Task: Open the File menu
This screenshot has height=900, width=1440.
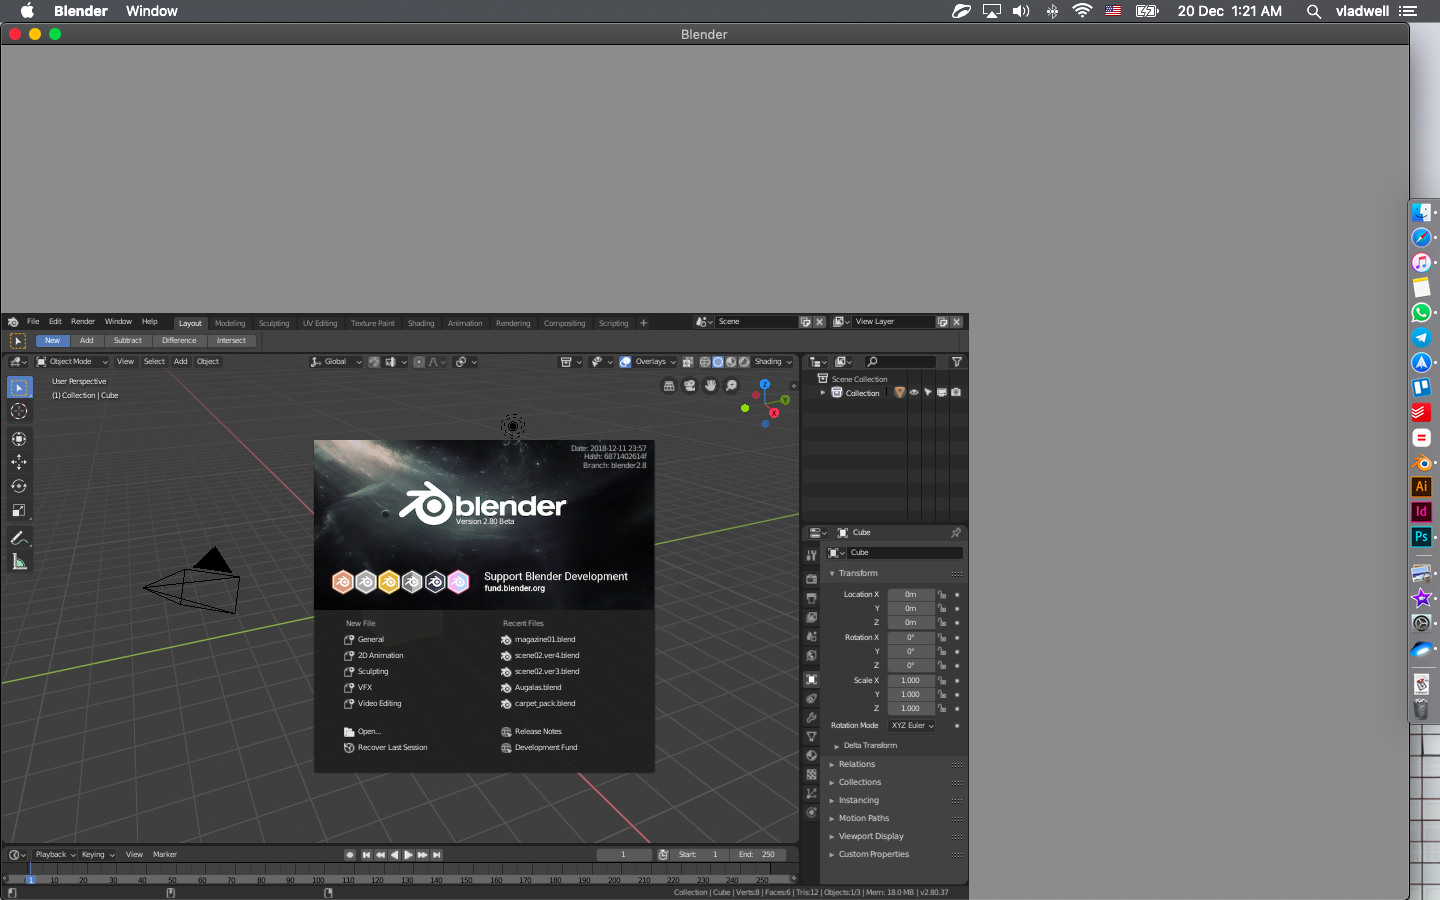Action: [x=33, y=322]
